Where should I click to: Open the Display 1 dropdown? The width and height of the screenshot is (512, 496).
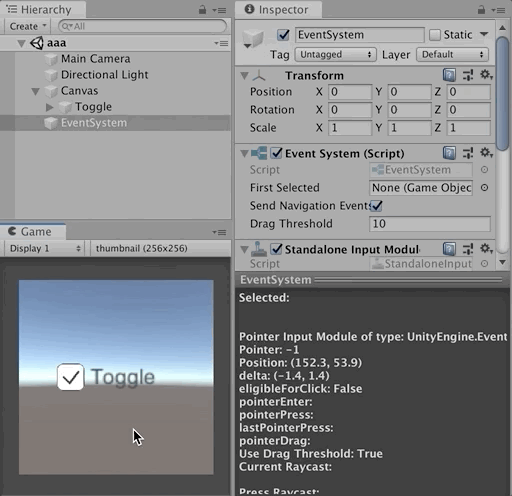click(45, 249)
